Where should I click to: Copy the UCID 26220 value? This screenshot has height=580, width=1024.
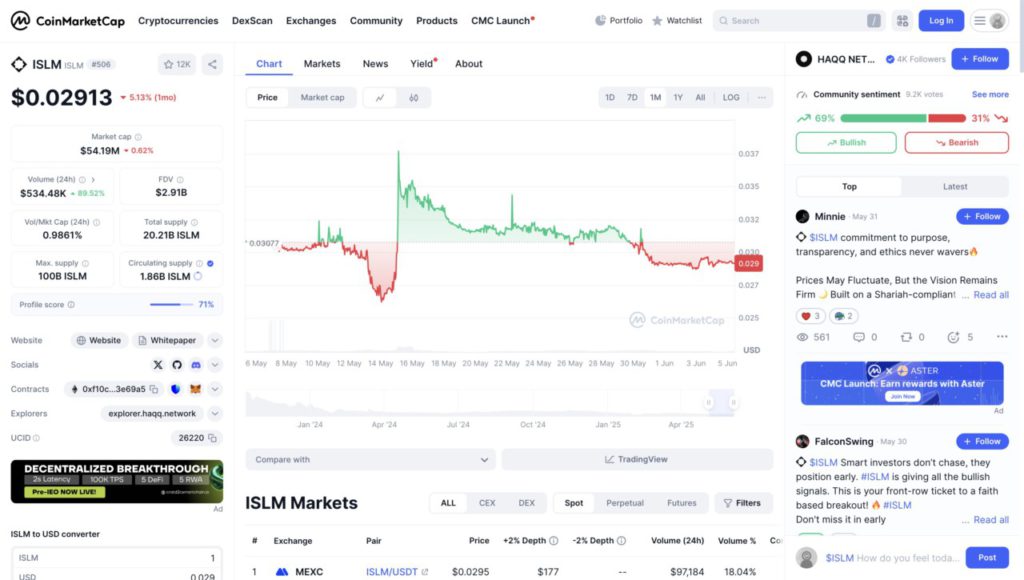212,438
